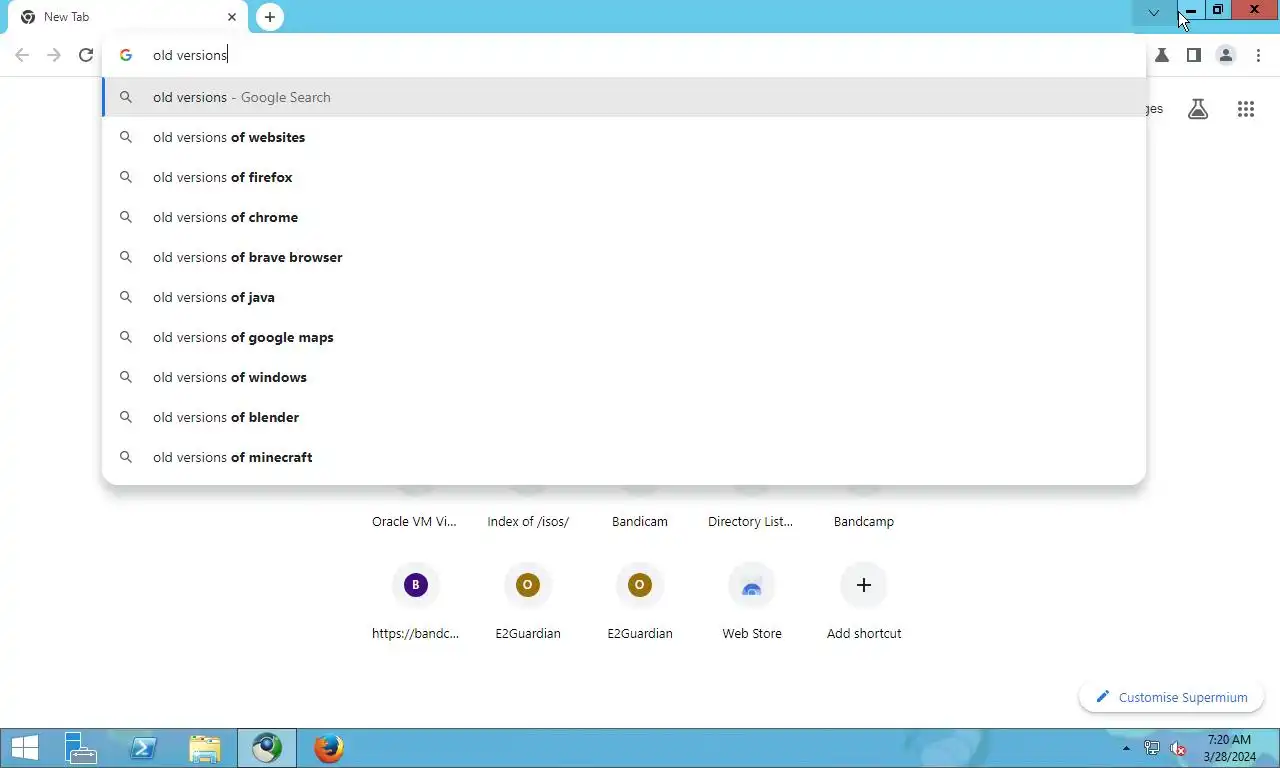Choose 'old versions of java' suggestion
The height and width of the screenshot is (768, 1280).
click(624, 297)
